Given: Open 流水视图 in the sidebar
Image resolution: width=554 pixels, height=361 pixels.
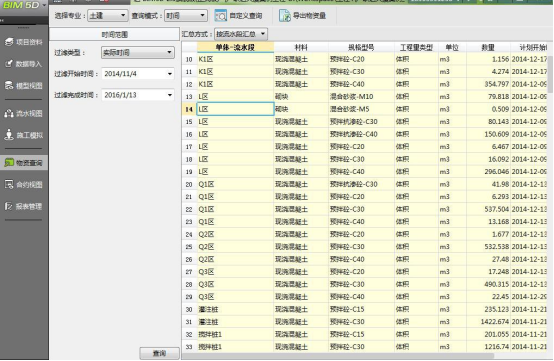Looking at the screenshot, I should [24, 113].
